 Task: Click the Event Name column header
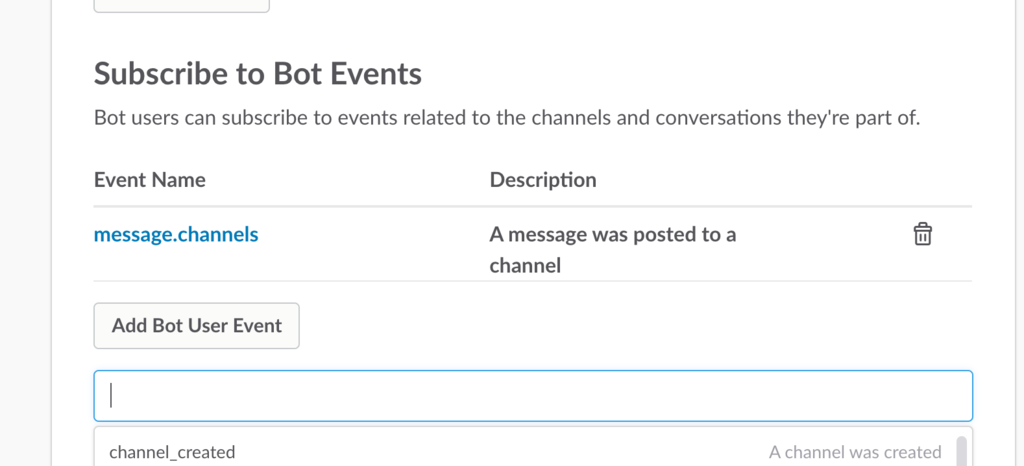coord(150,179)
